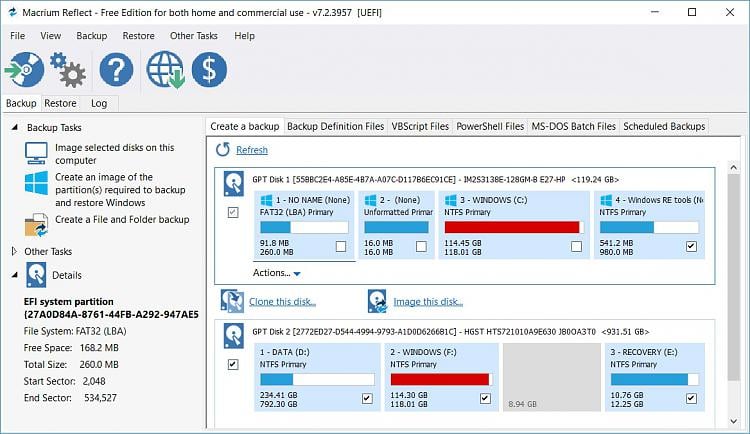Viewport: 750px width, 434px height.
Task: Expand the Other Tasks section
Action: point(14,251)
